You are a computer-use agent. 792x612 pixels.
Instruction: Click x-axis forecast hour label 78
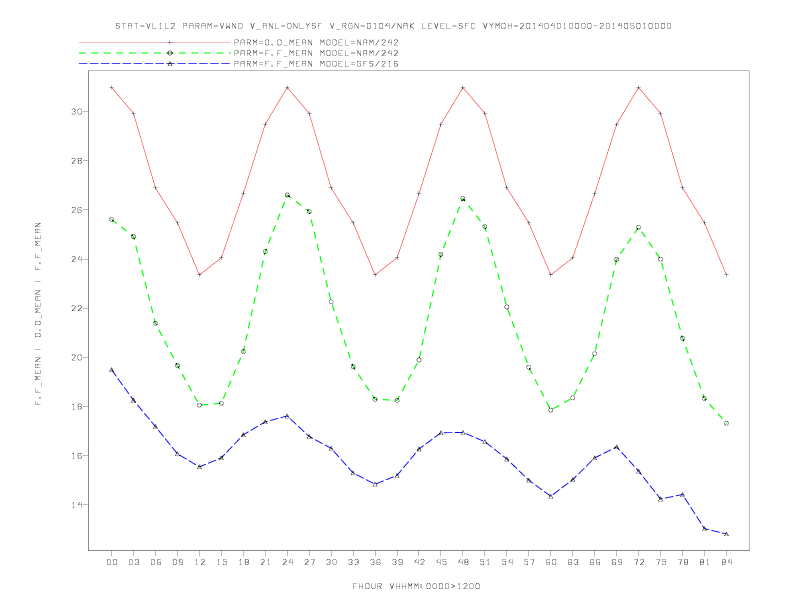click(x=682, y=562)
